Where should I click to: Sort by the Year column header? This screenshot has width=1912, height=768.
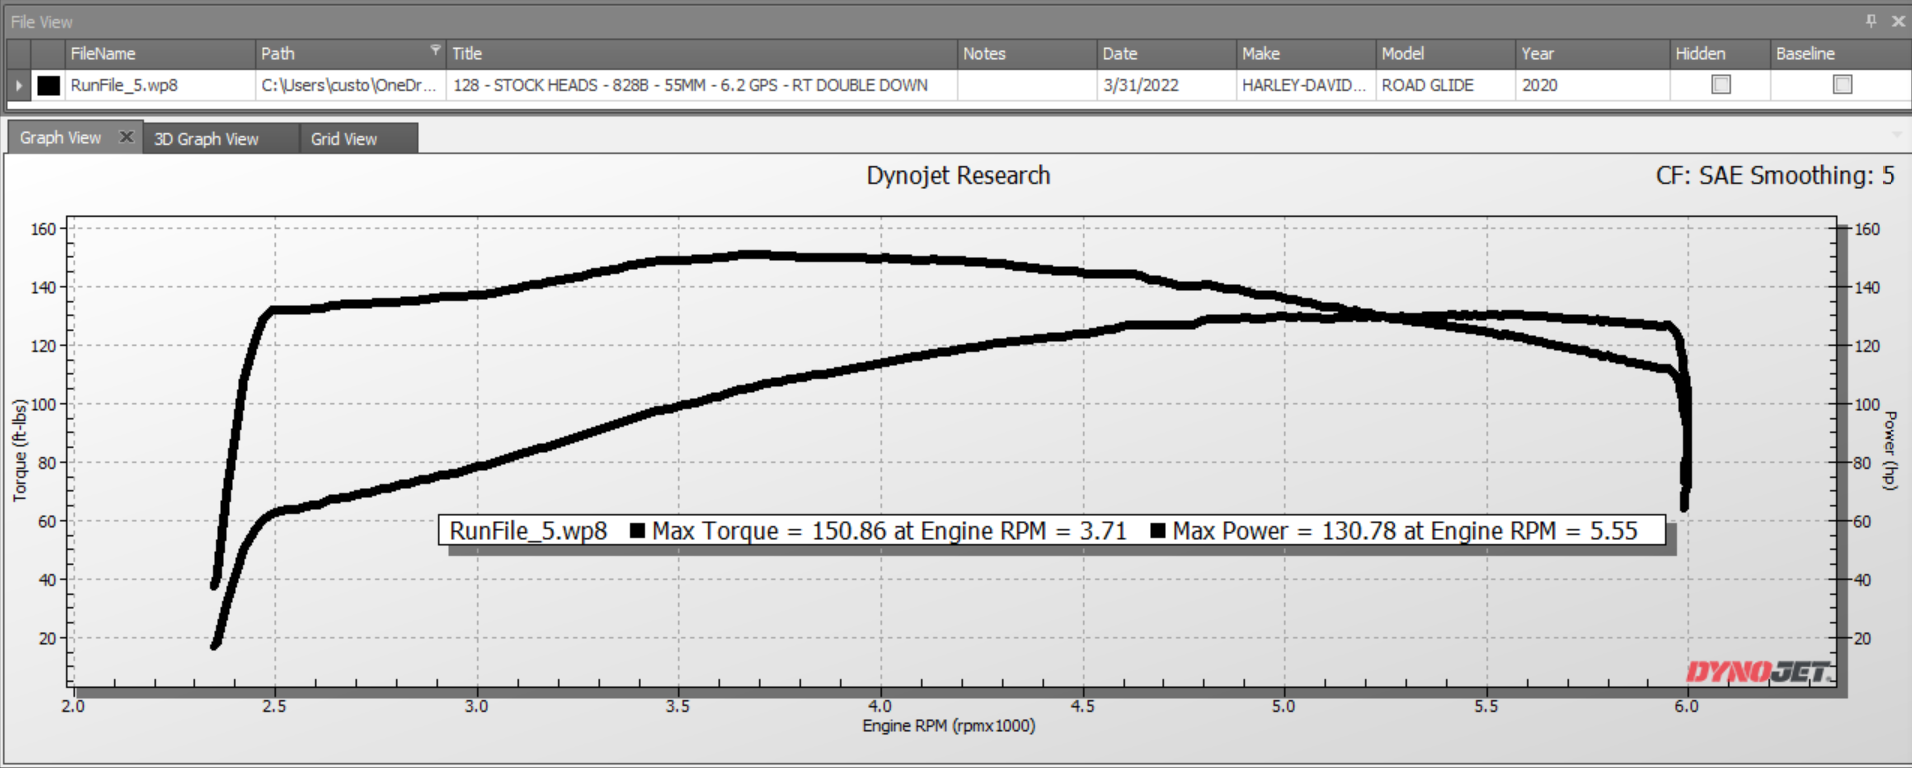1593,54
